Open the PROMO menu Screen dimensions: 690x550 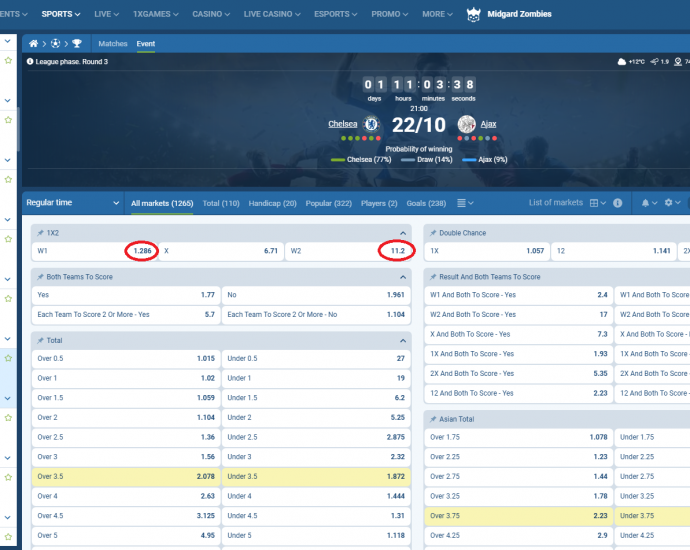coord(390,14)
